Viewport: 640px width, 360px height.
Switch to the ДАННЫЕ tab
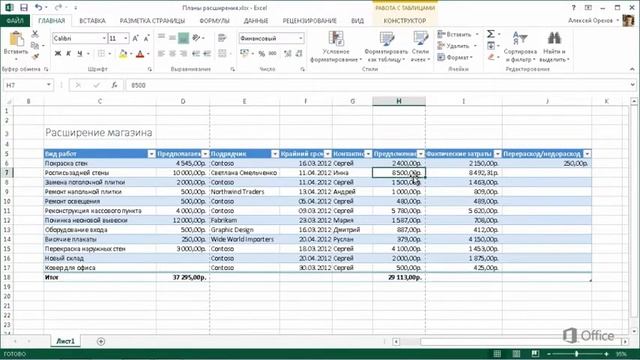tap(256, 20)
